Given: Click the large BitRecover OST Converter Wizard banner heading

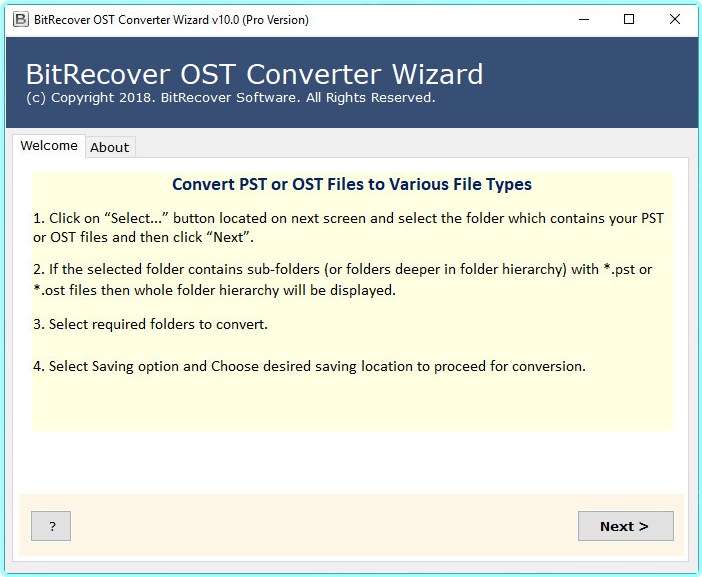Looking at the screenshot, I should [254, 74].
